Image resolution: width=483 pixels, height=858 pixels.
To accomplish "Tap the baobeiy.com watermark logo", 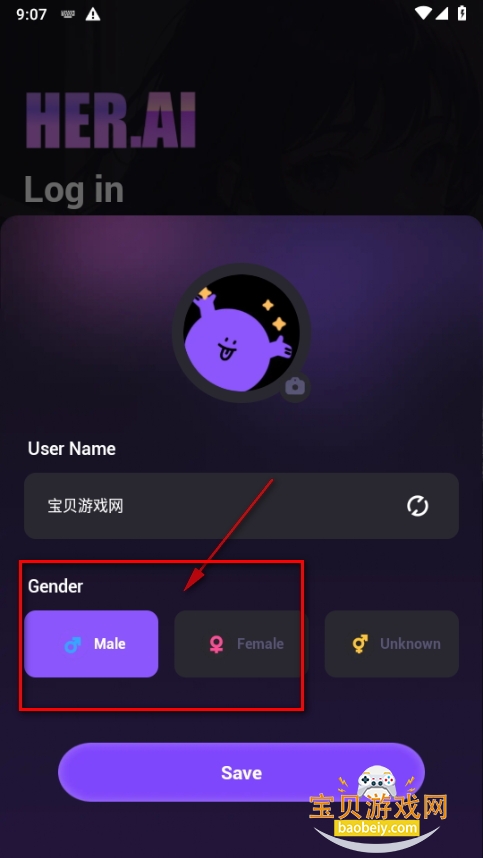I will (x=379, y=809).
